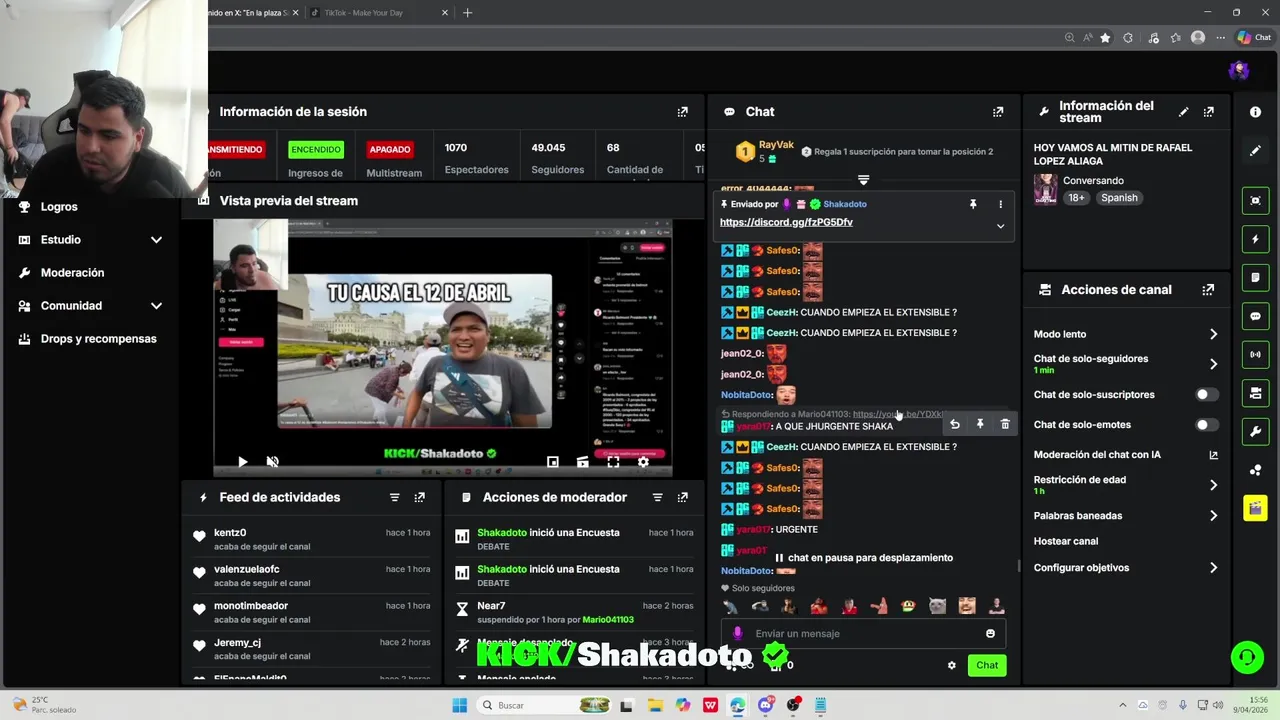Viewport: 1280px width, 720px height.
Task: Pop out the Información del stream panel
Action: (x=1209, y=112)
